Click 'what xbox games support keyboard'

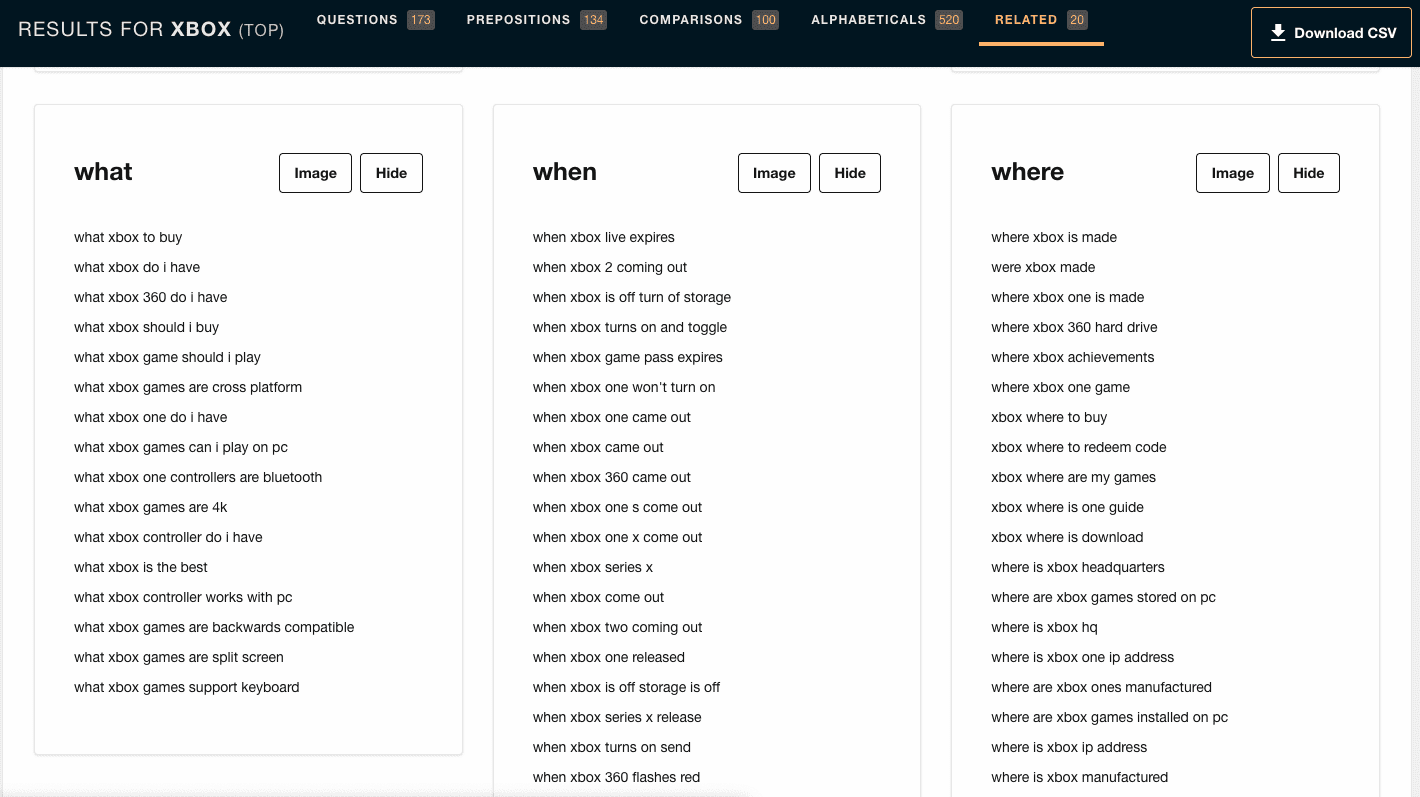coord(187,687)
